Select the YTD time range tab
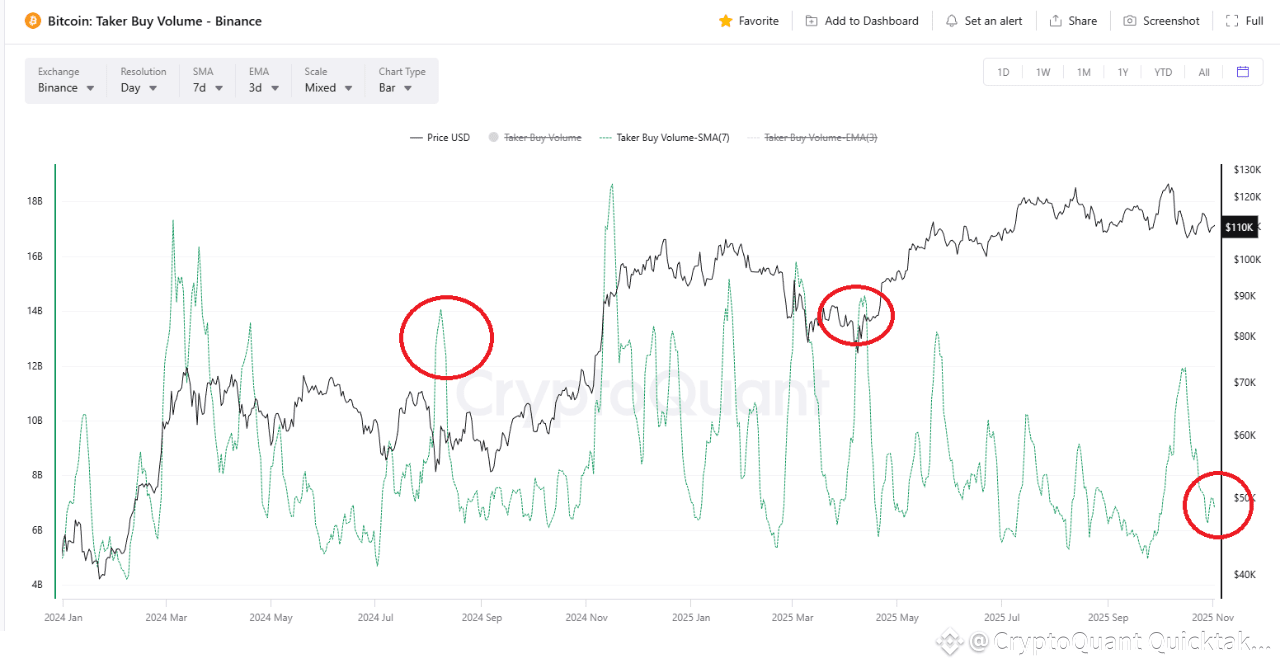 point(1163,72)
